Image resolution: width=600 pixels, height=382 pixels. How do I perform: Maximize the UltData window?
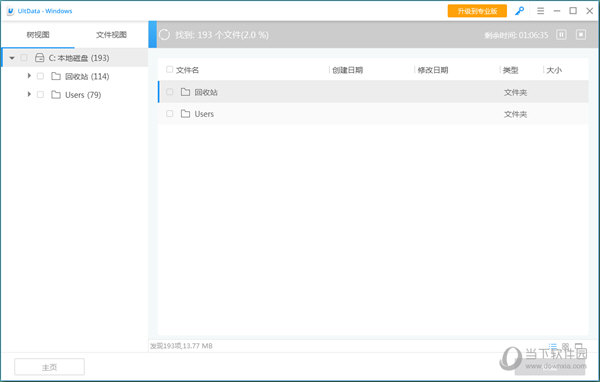tap(573, 11)
